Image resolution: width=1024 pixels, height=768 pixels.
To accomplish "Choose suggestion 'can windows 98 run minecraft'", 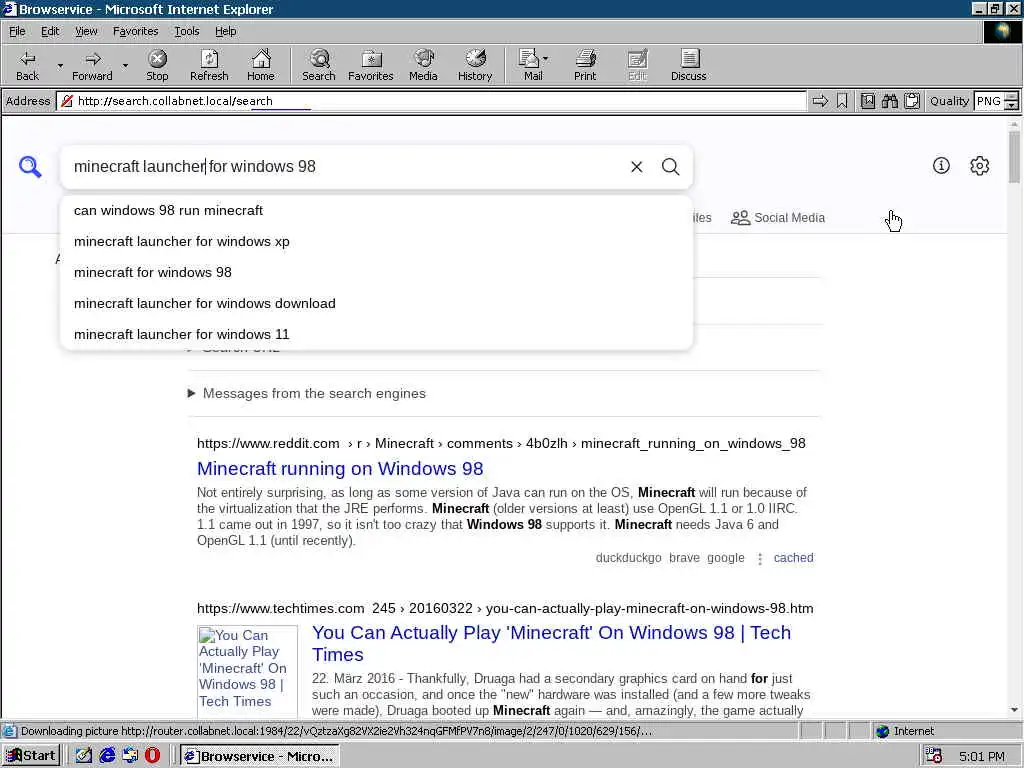I will tap(376, 210).
